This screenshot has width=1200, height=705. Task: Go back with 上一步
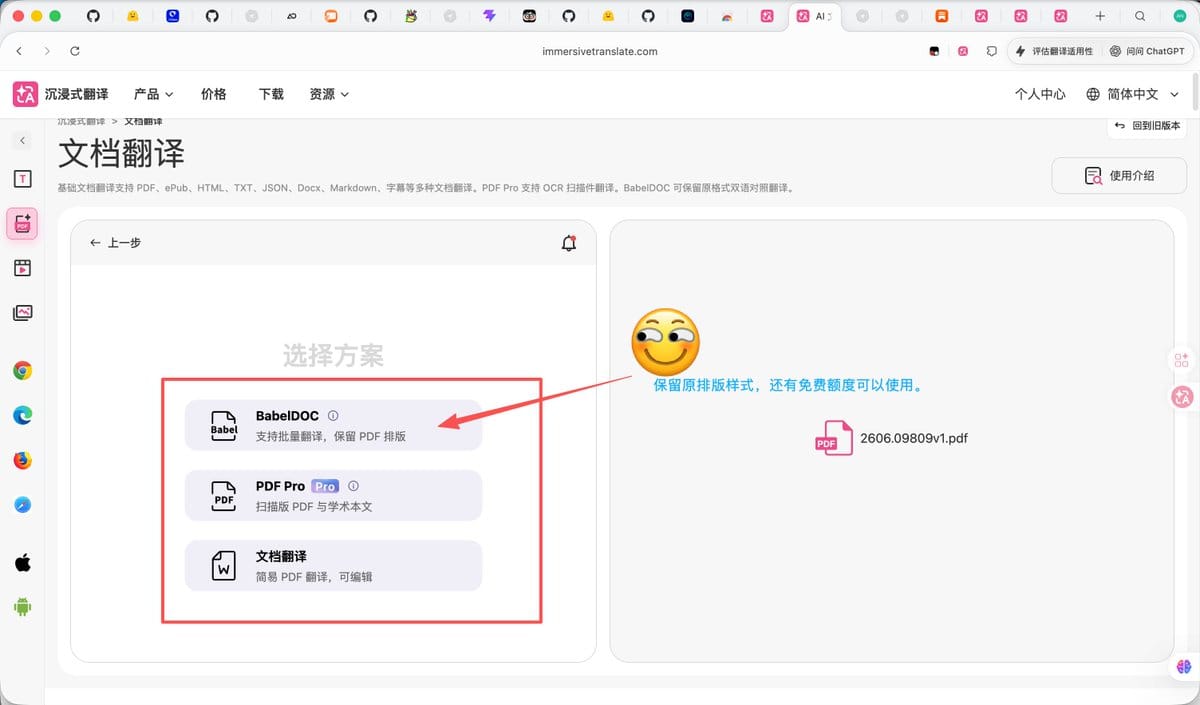115,242
